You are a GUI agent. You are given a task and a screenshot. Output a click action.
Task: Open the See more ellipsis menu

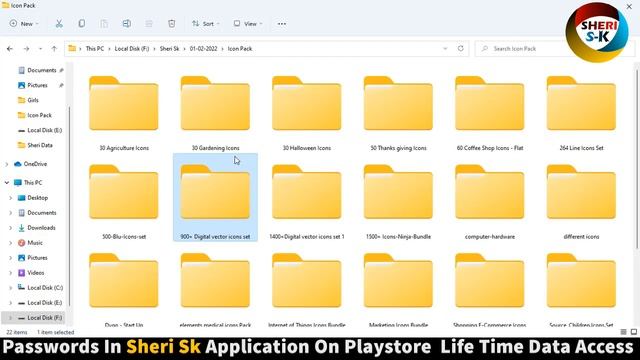[x=282, y=24]
